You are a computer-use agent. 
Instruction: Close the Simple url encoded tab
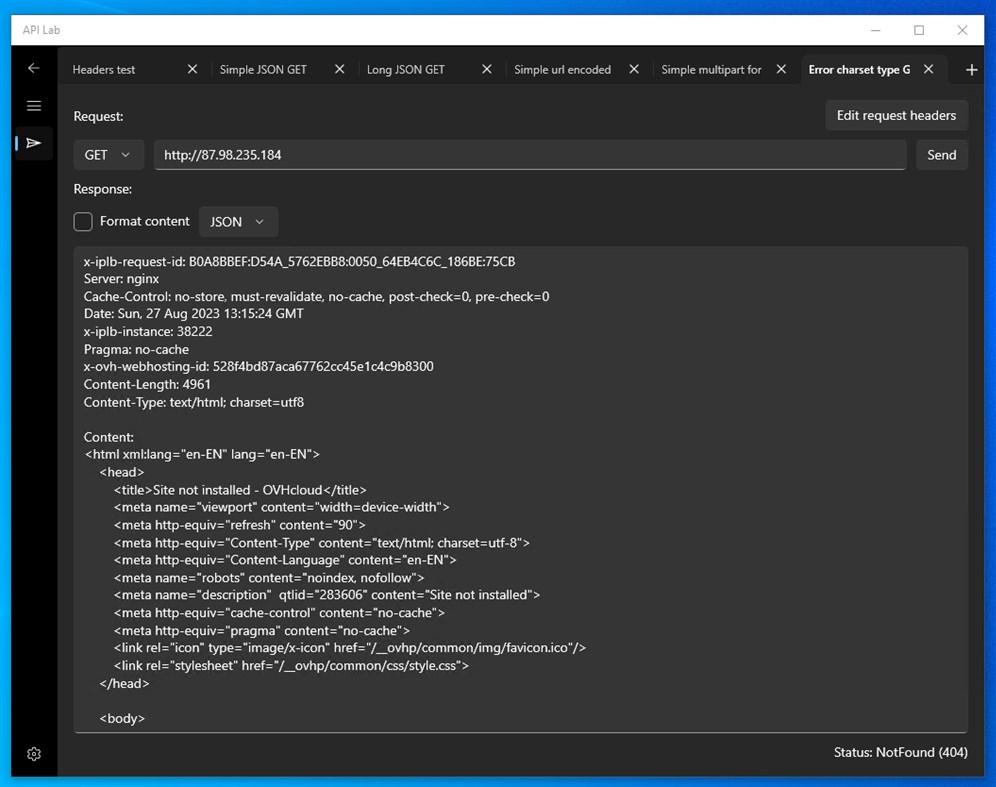point(634,69)
